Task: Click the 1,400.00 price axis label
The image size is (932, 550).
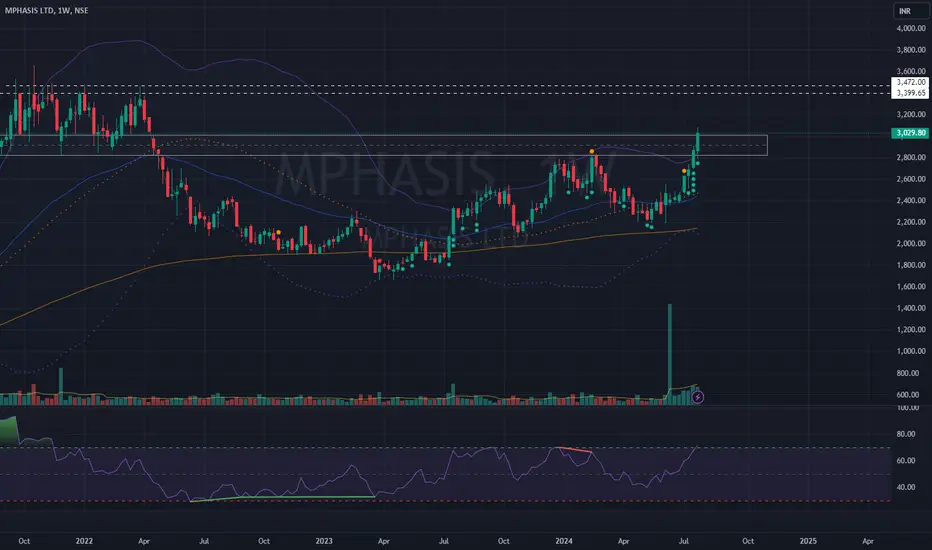Action: click(x=911, y=308)
